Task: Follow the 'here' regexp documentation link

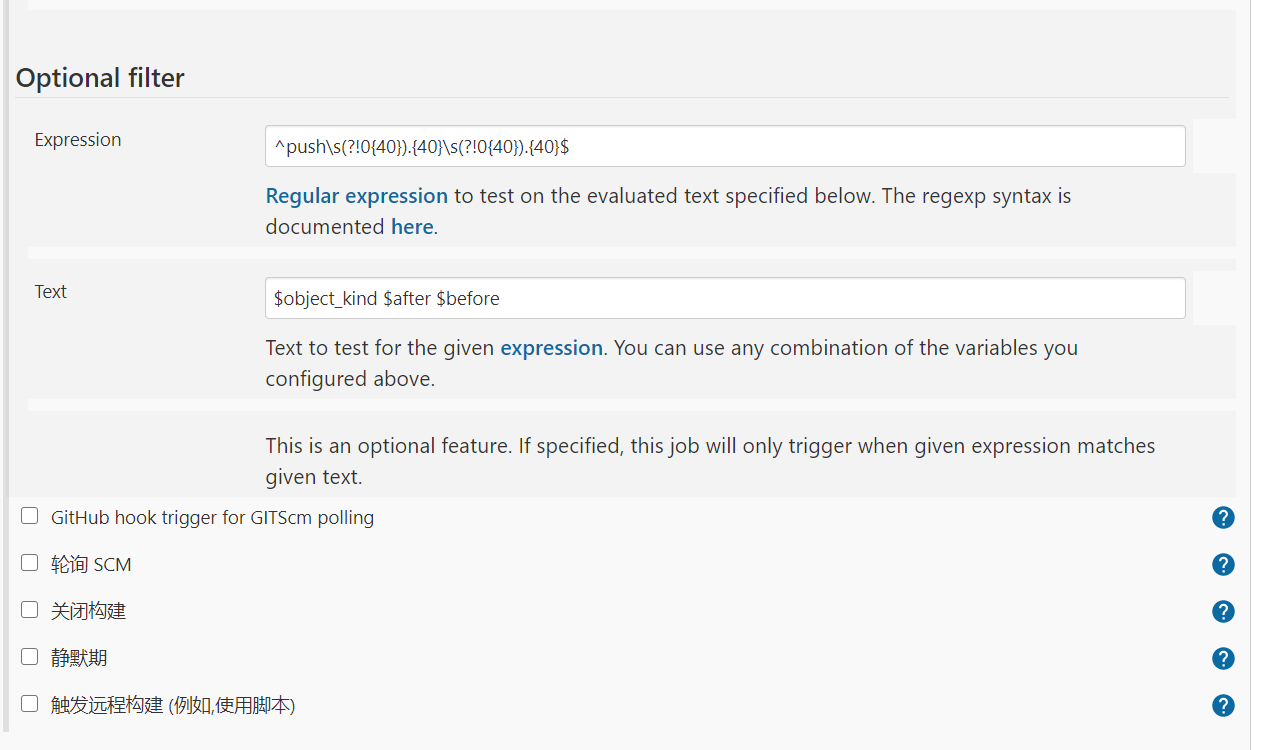Action: pos(412,227)
